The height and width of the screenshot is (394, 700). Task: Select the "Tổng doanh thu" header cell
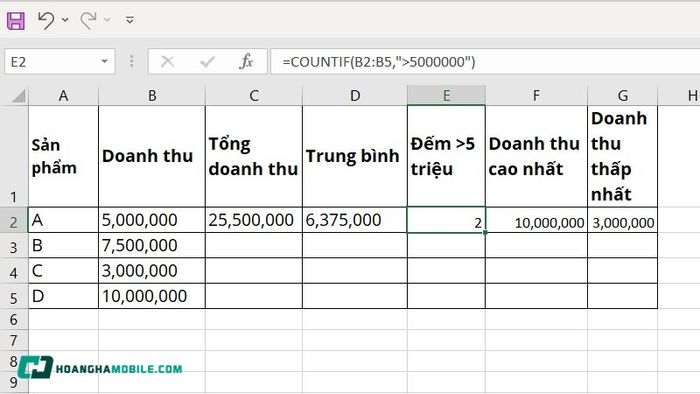(254, 156)
